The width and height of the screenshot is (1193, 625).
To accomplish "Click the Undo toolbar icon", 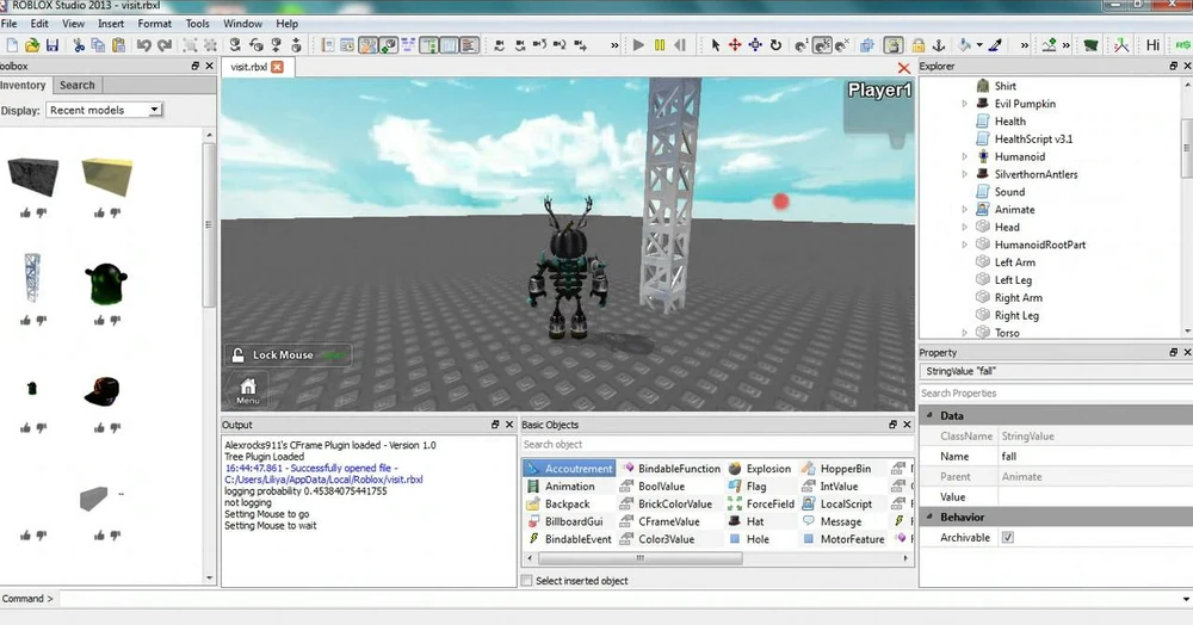I will click(x=143, y=45).
